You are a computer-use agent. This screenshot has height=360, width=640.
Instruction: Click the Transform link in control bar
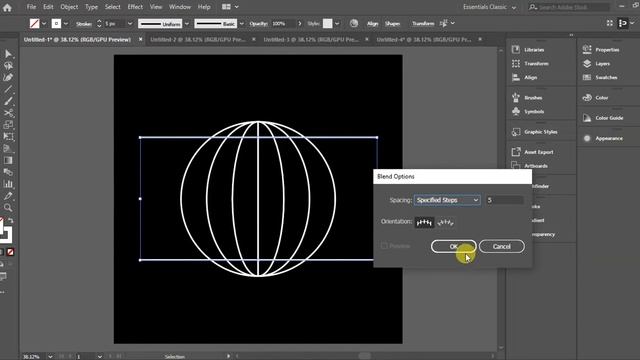point(423,24)
